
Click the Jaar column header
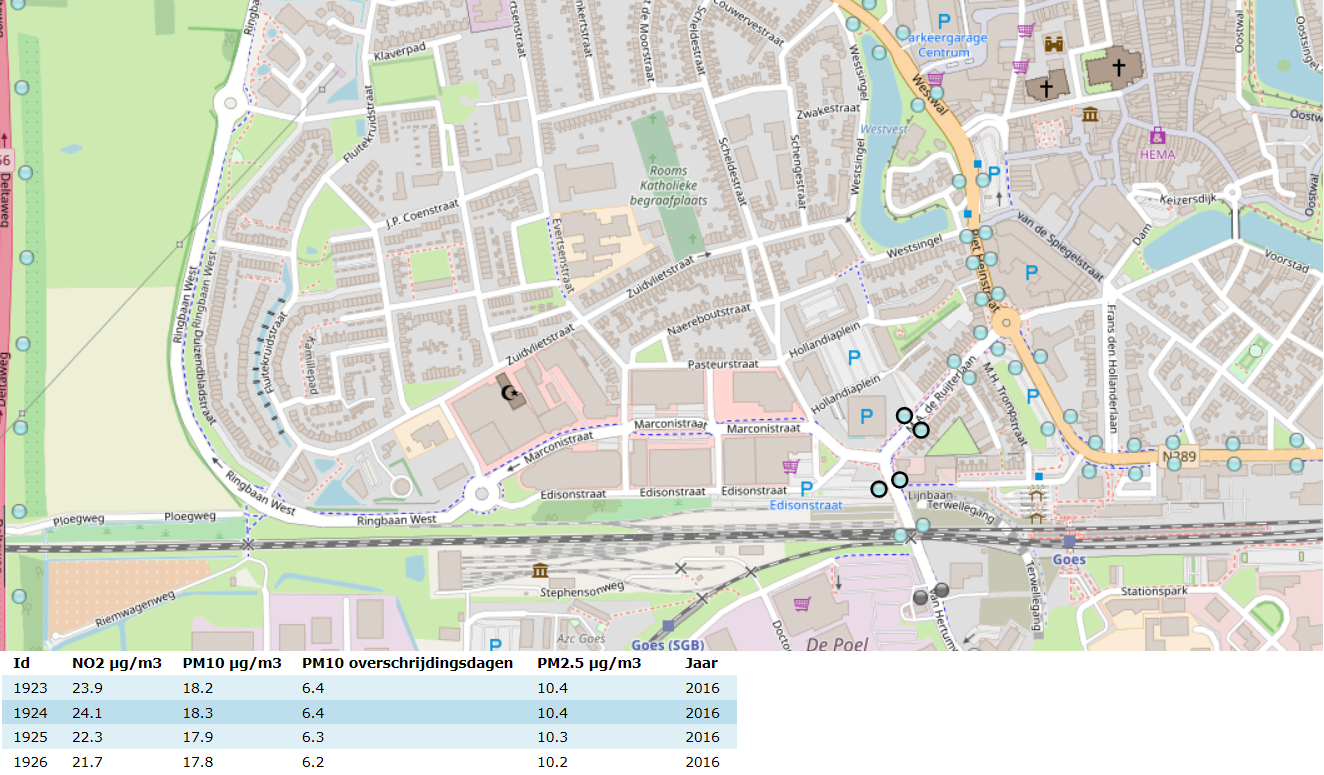tap(701, 663)
